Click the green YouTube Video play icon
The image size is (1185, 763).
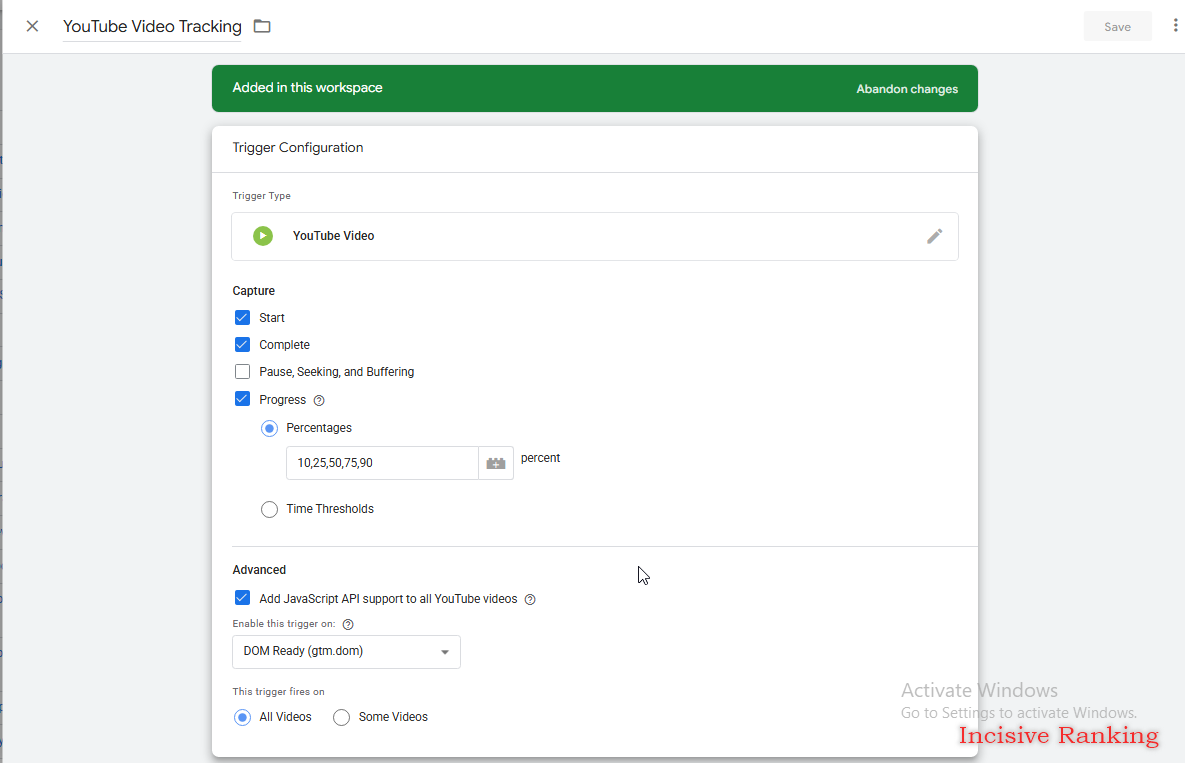[x=263, y=236]
